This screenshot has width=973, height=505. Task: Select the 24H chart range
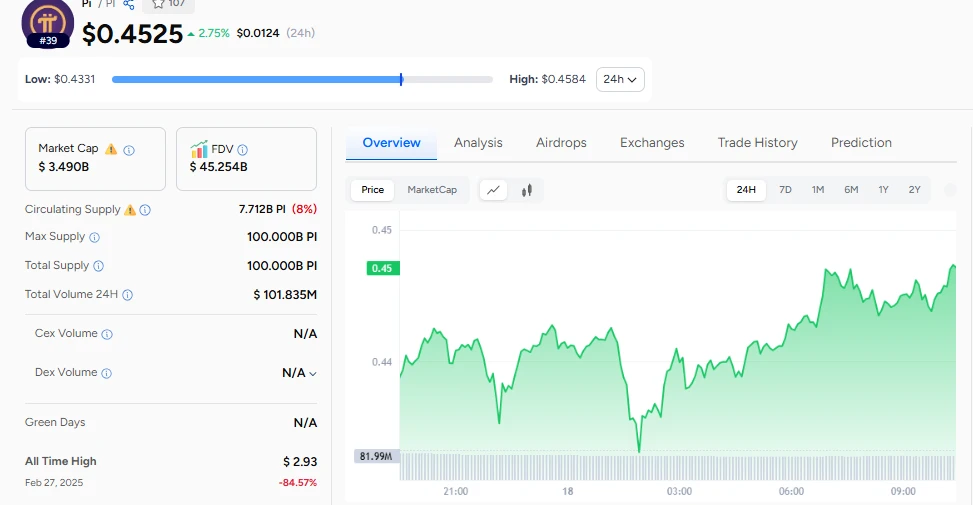[746, 190]
